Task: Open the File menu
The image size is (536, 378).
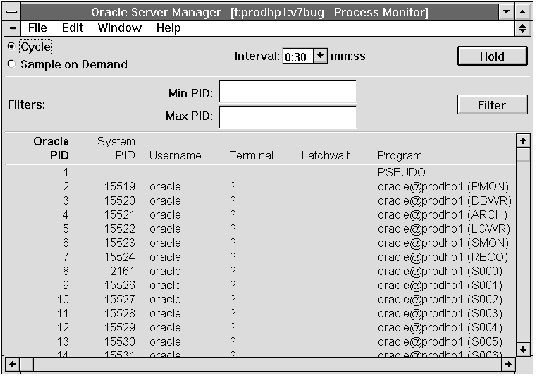Action: pyautogui.click(x=38, y=28)
